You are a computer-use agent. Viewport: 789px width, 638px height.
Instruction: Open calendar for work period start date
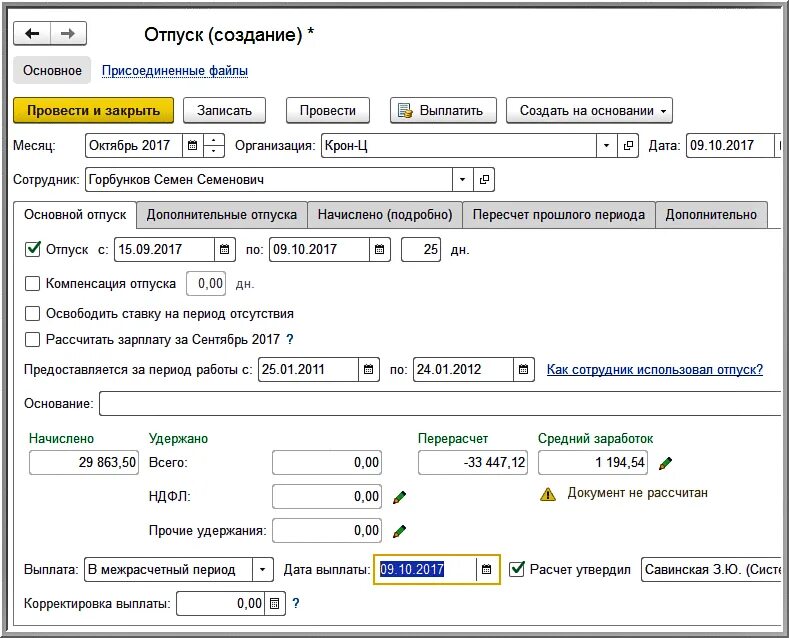point(368,370)
